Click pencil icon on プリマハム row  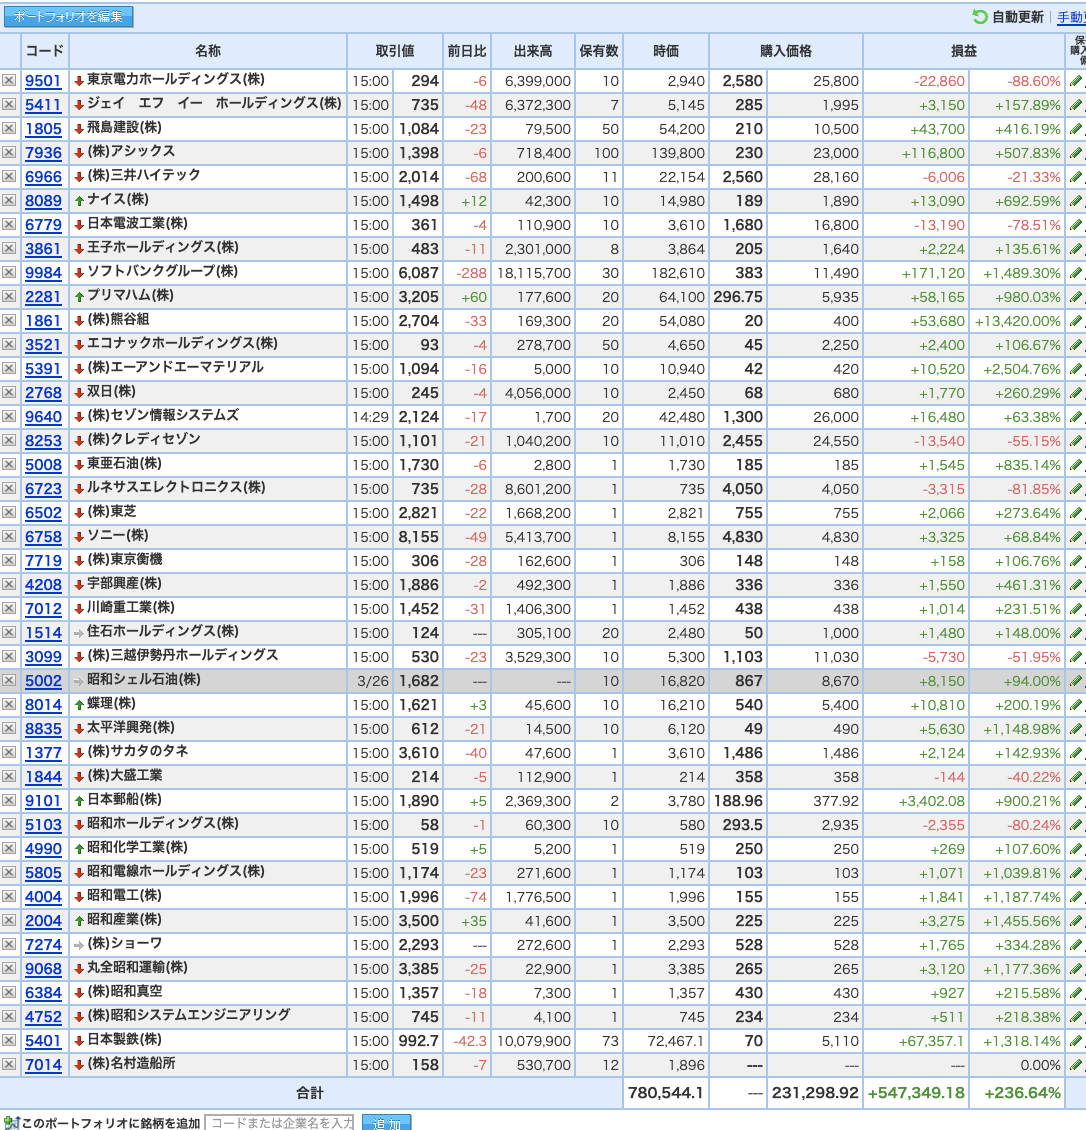point(1076,296)
